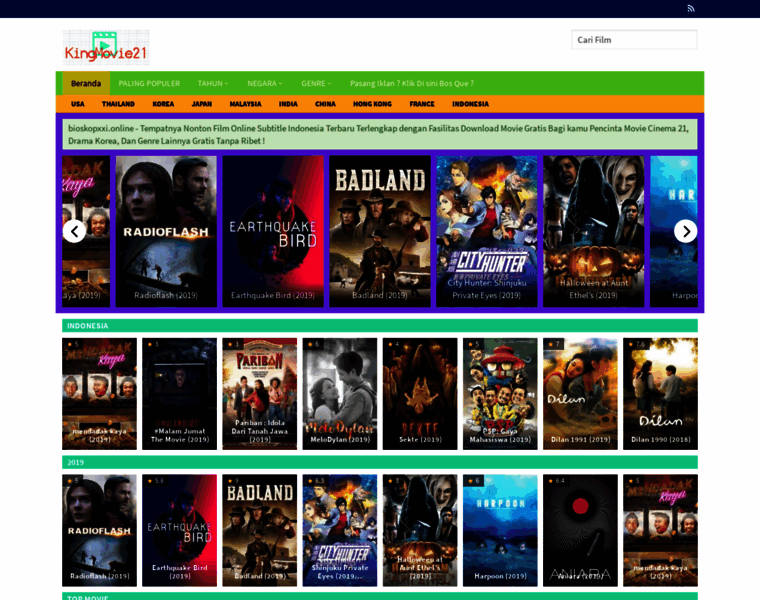Open the Sekte (2019) poster

pyautogui.click(x=420, y=394)
